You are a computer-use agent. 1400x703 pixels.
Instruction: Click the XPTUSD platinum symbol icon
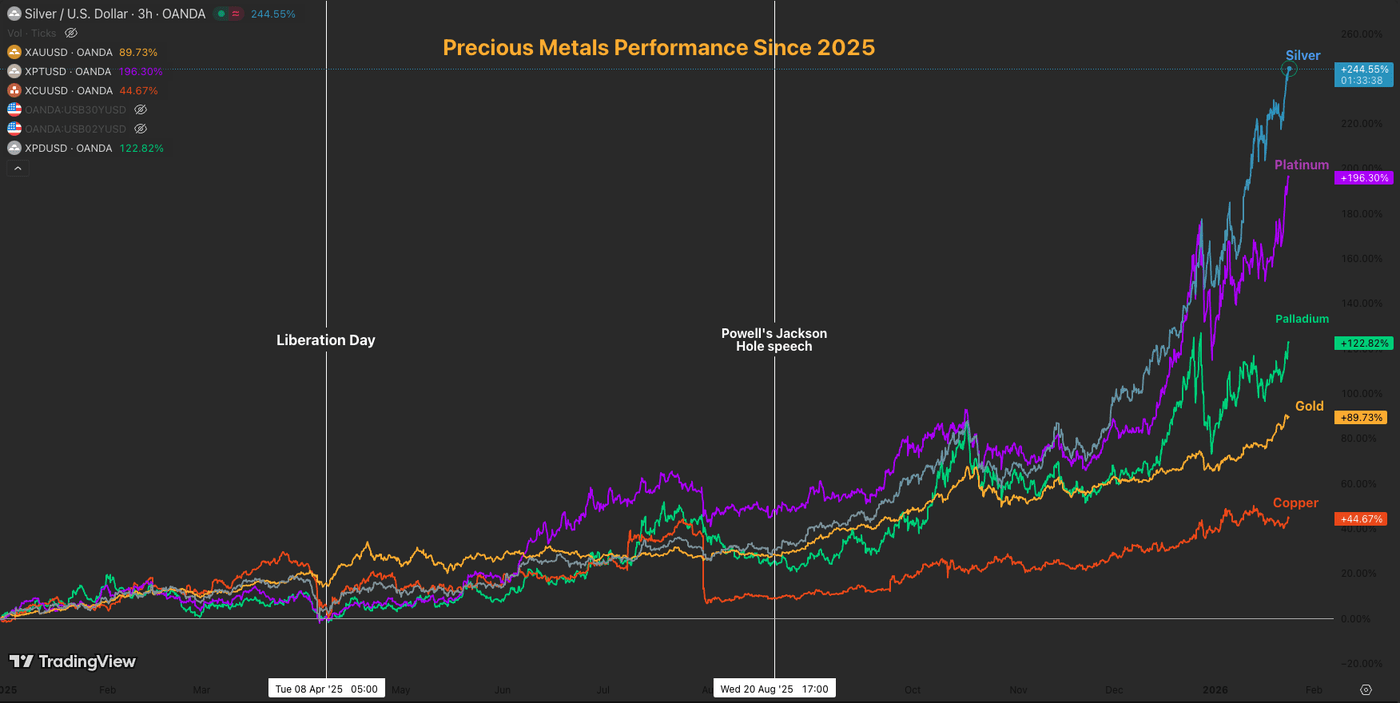click(x=14, y=71)
